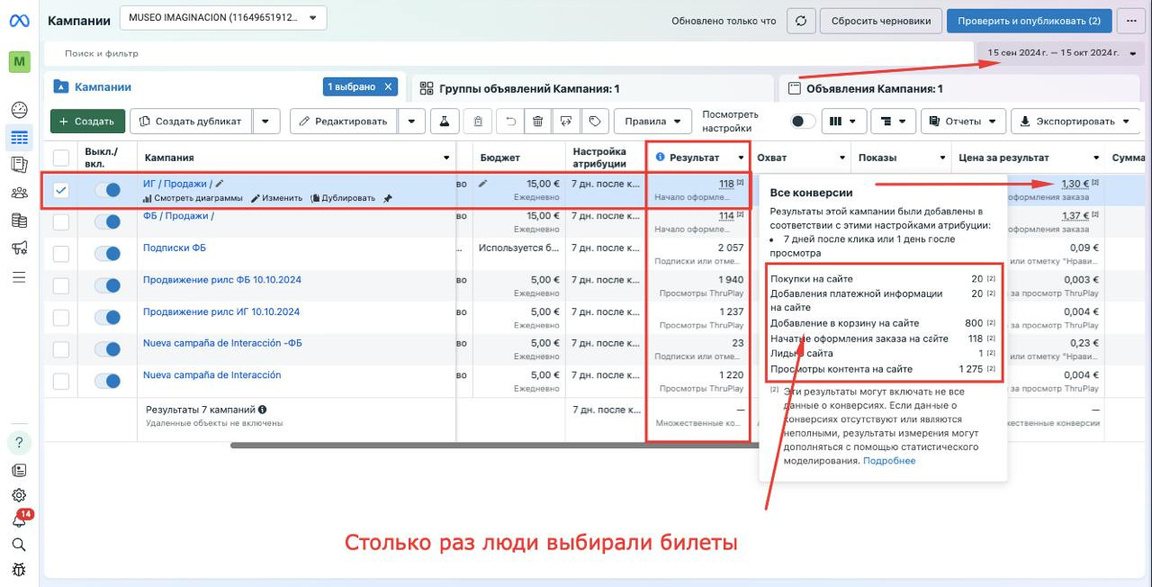The width and height of the screenshot is (1152, 587).
Task: Open the Отчеты dropdown
Action: tap(962, 121)
